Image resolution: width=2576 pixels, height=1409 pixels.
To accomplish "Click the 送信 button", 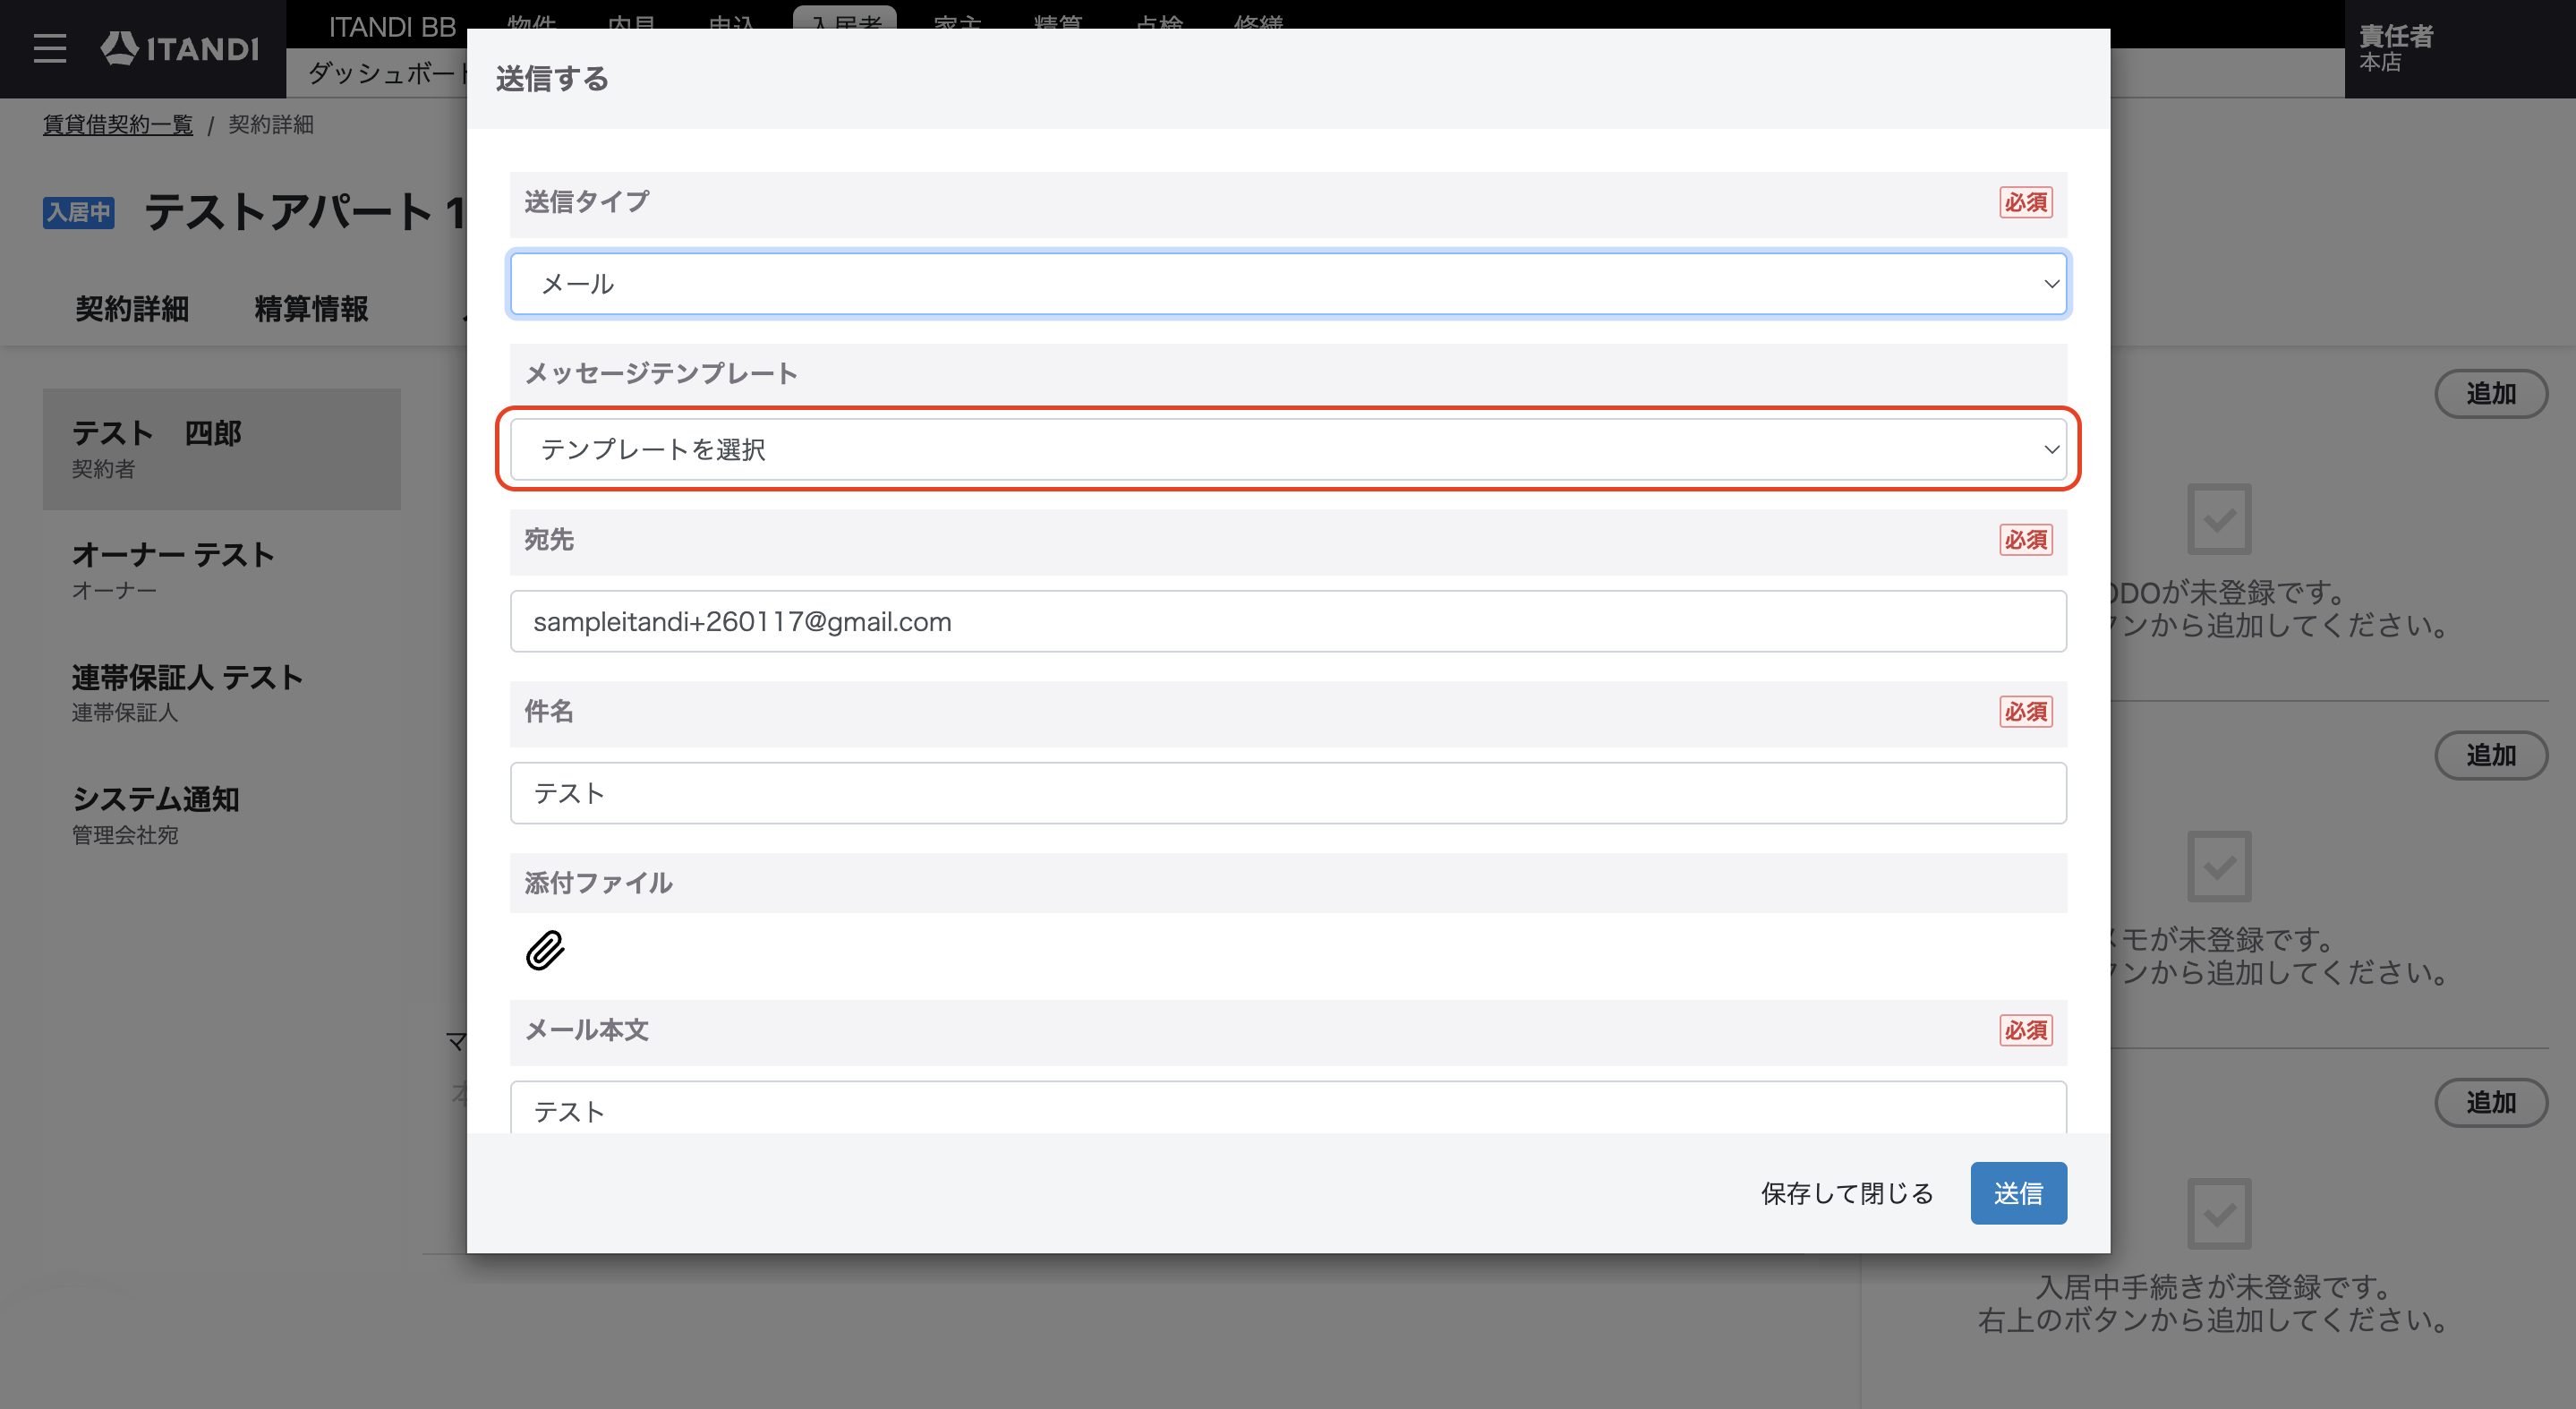I will 2018,1193.
